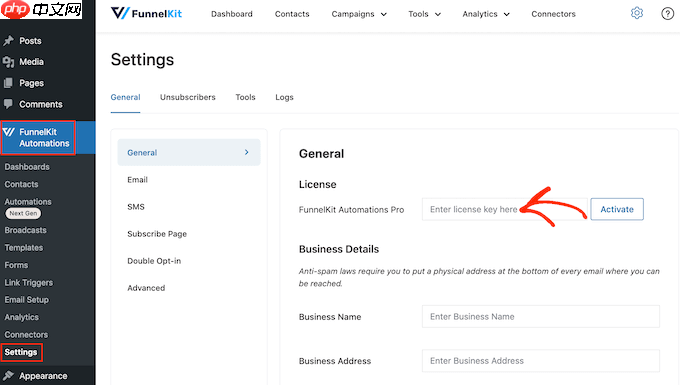Click the Activate license button
This screenshot has height=385, width=680.
point(617,209)
